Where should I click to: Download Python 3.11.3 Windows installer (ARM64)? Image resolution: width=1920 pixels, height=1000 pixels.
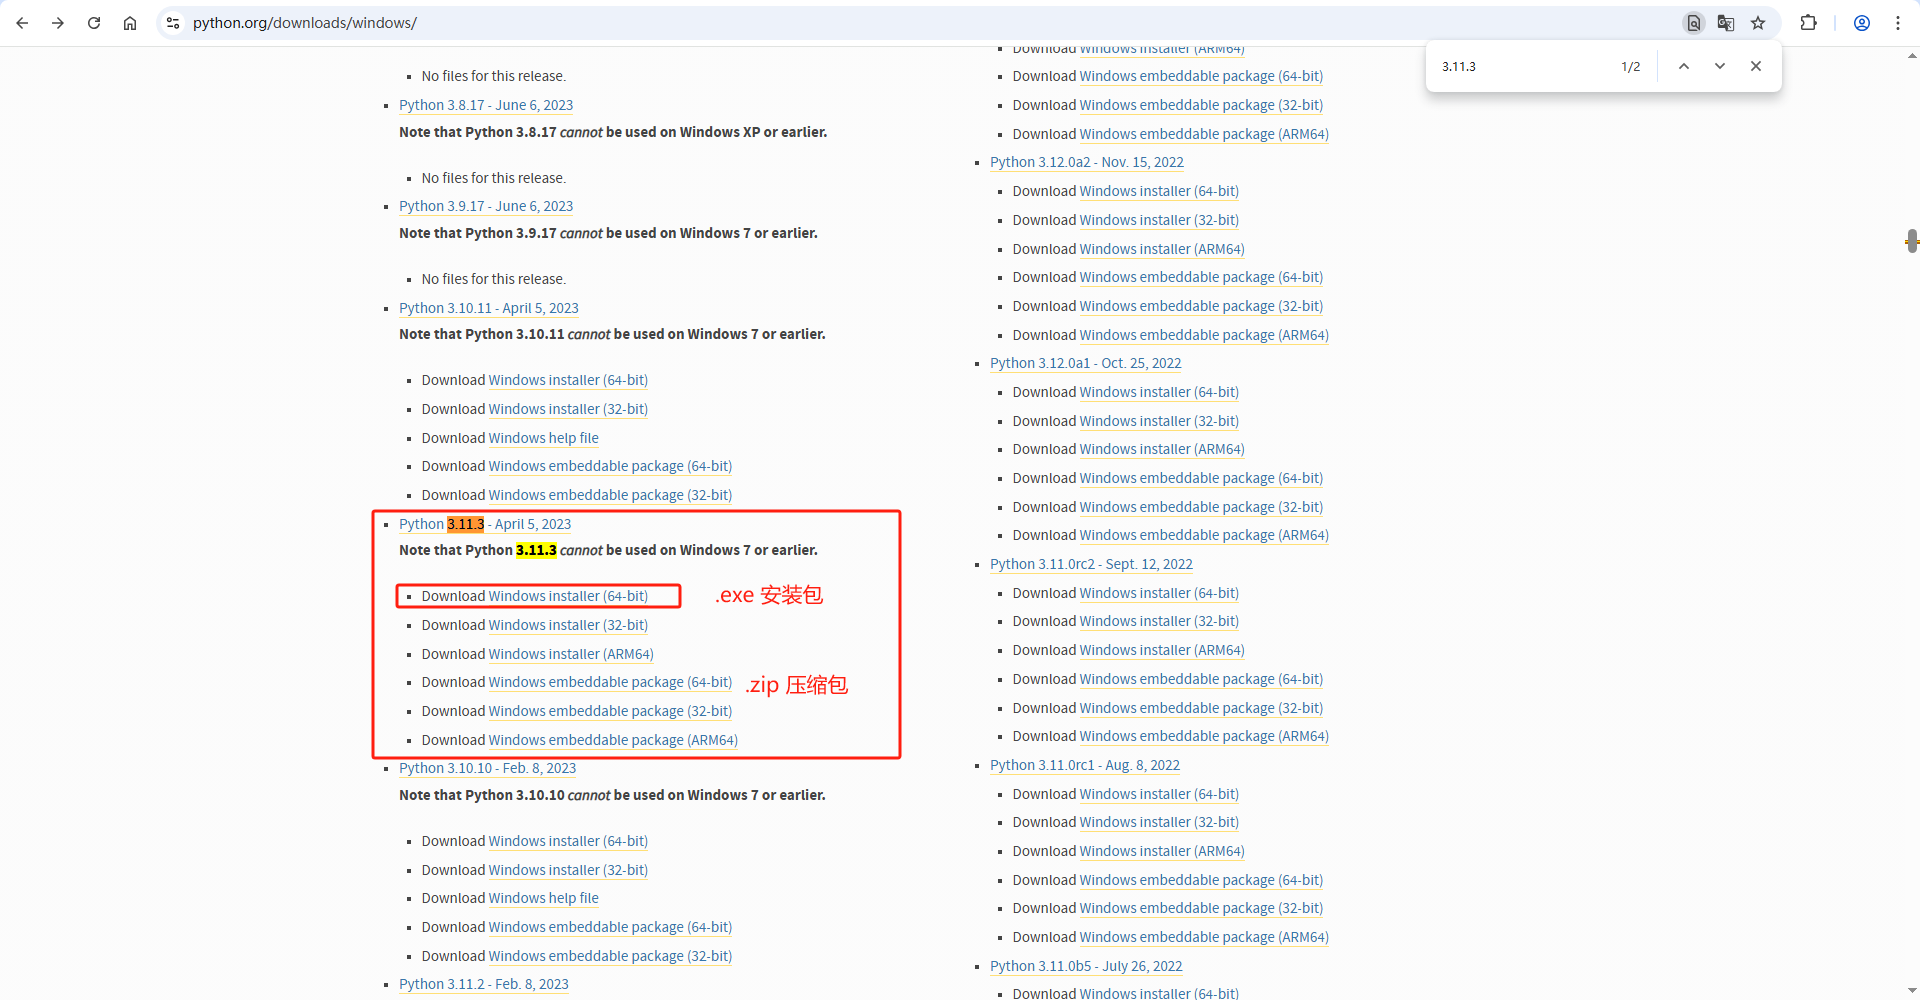[571, 654]
